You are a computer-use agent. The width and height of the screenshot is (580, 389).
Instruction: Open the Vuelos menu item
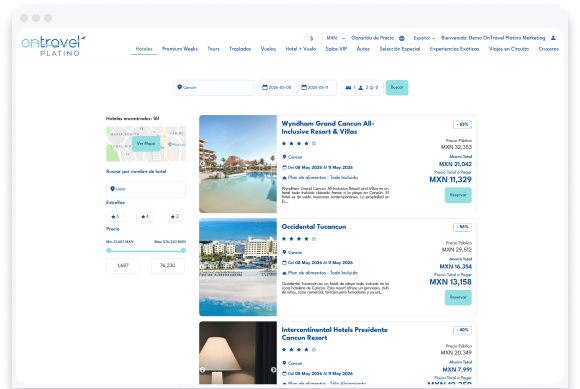tap(268, 49)
